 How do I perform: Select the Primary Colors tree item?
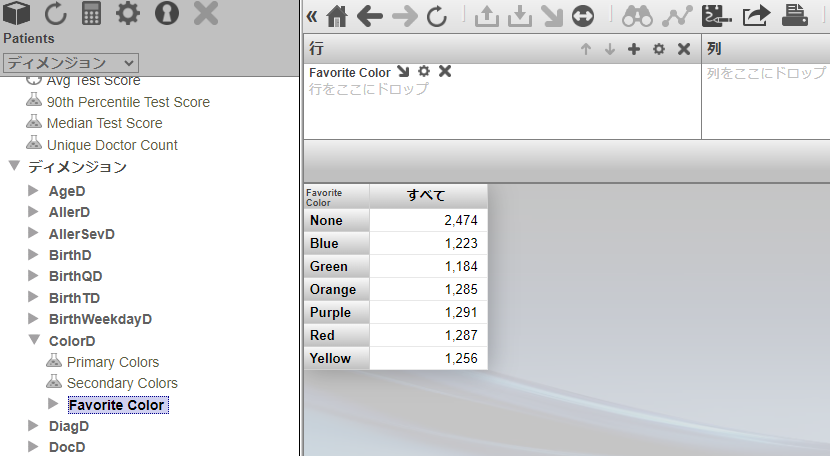112,362
